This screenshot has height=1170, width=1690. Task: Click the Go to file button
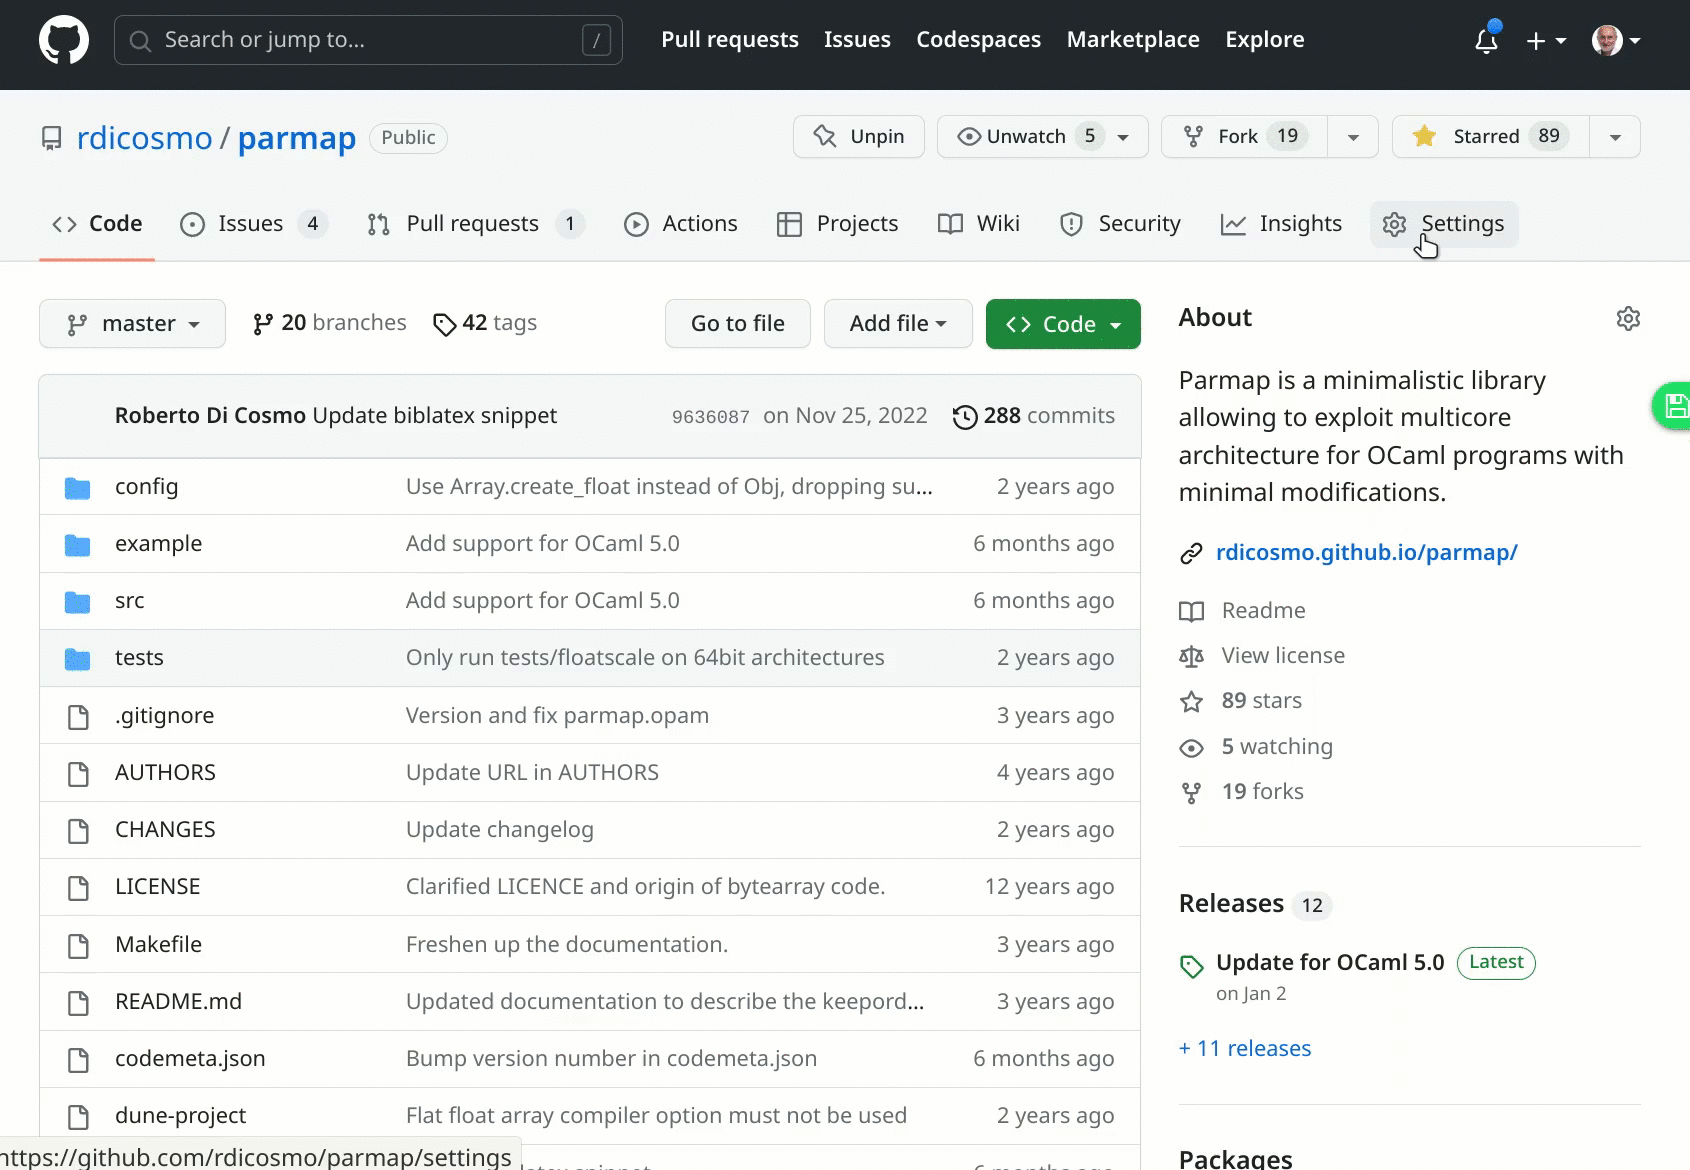click(x=737, y=323)
